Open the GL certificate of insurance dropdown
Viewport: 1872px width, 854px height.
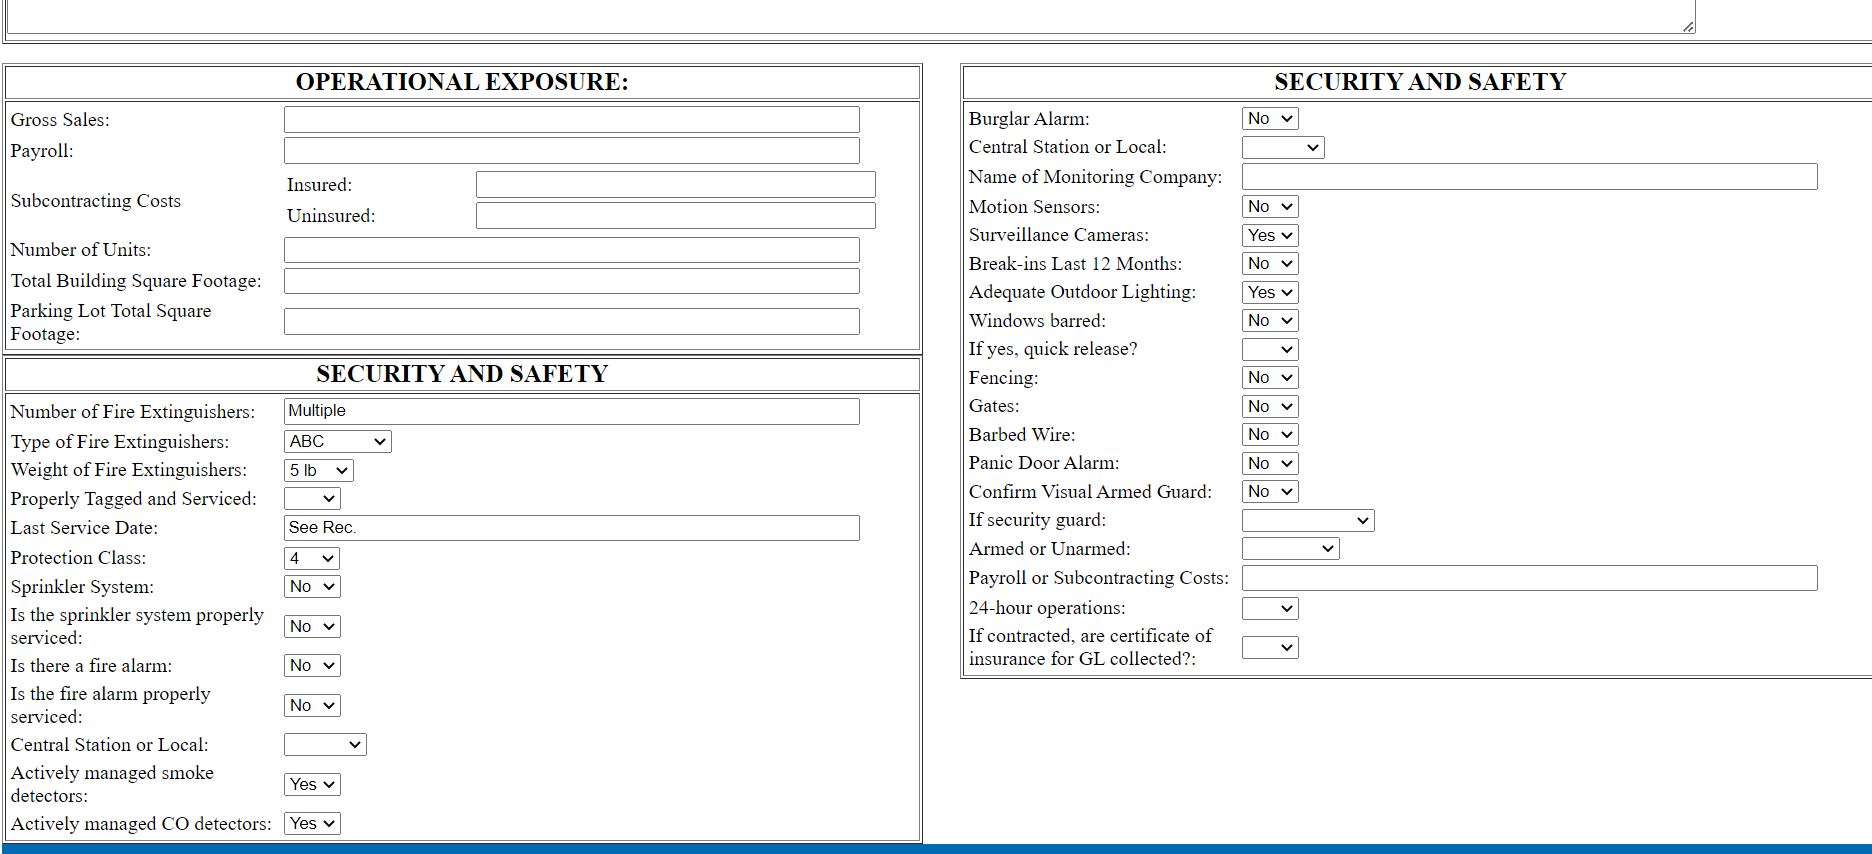coord(1270,647)
